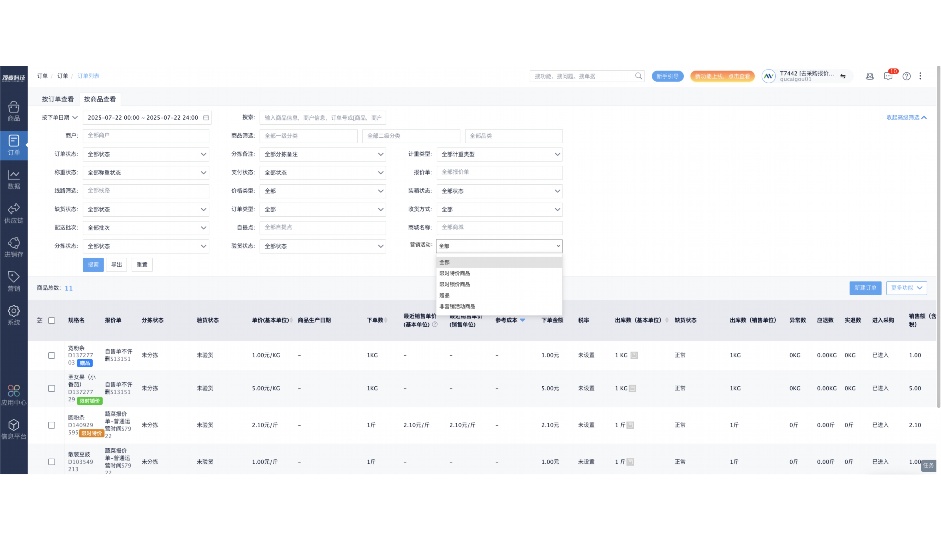Check the first product row checkbox
Image resolution: width=941 pixels, height=541 pixels.
click(52, 355)
